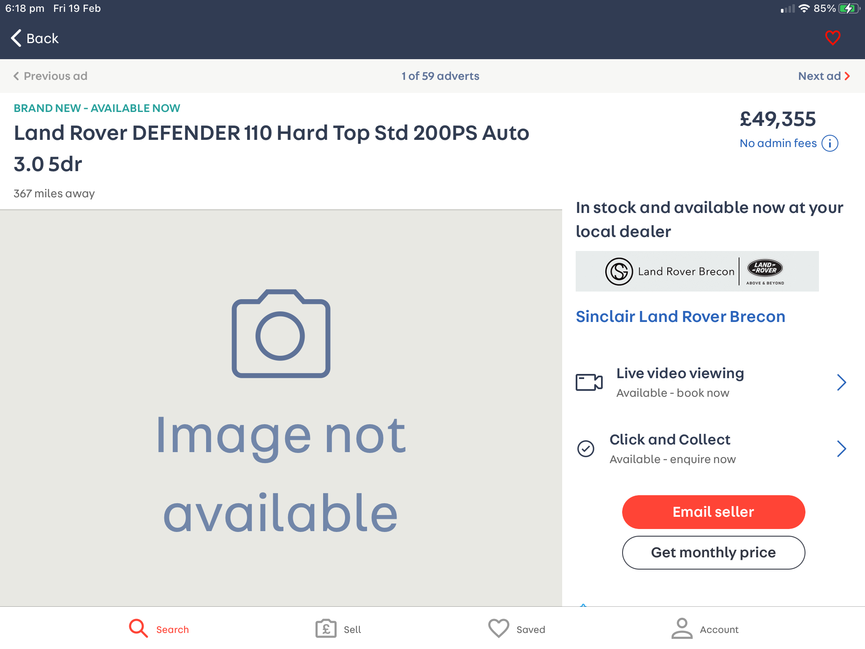Open the No admin fees info icon
The height and width of the screenshot is (649, 865).
tap(830, 143)
